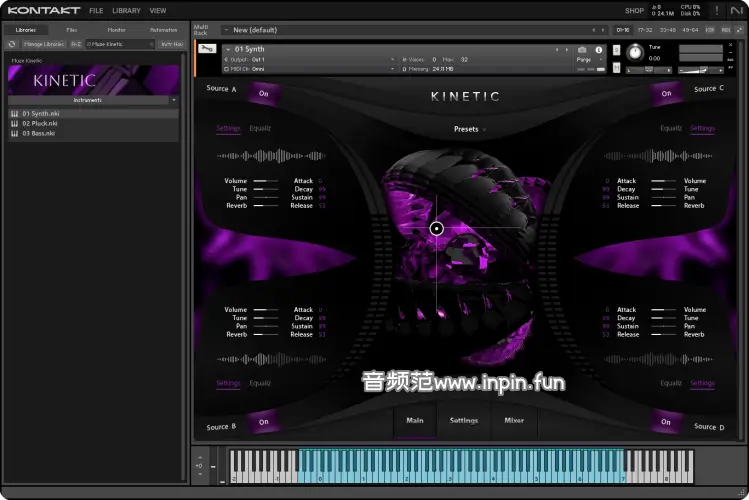
Task: Expand the Instruments dropdown arrow in library
Action: (x=173, y=100)
